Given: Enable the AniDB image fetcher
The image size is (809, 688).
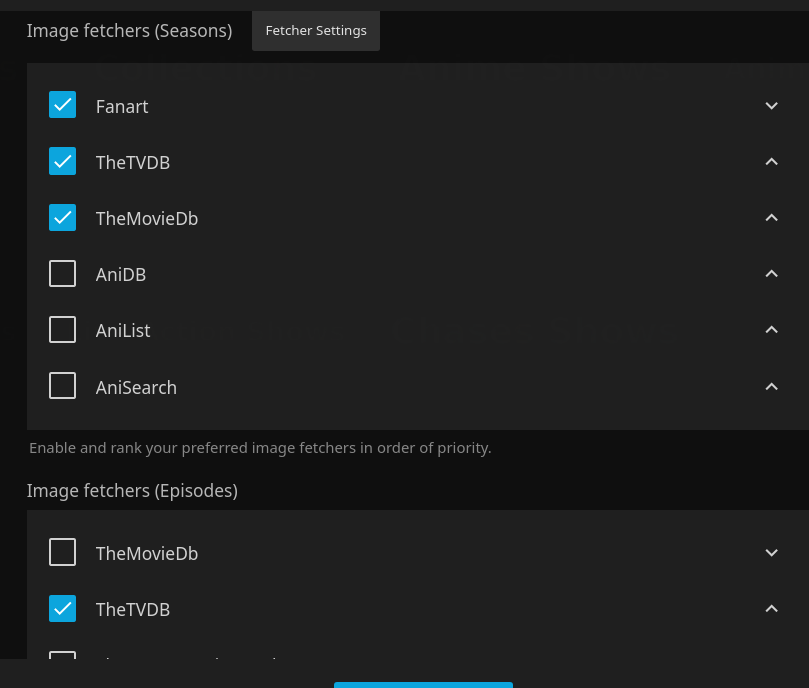Looking at the screenshot, I should click(x=63, y=273).
